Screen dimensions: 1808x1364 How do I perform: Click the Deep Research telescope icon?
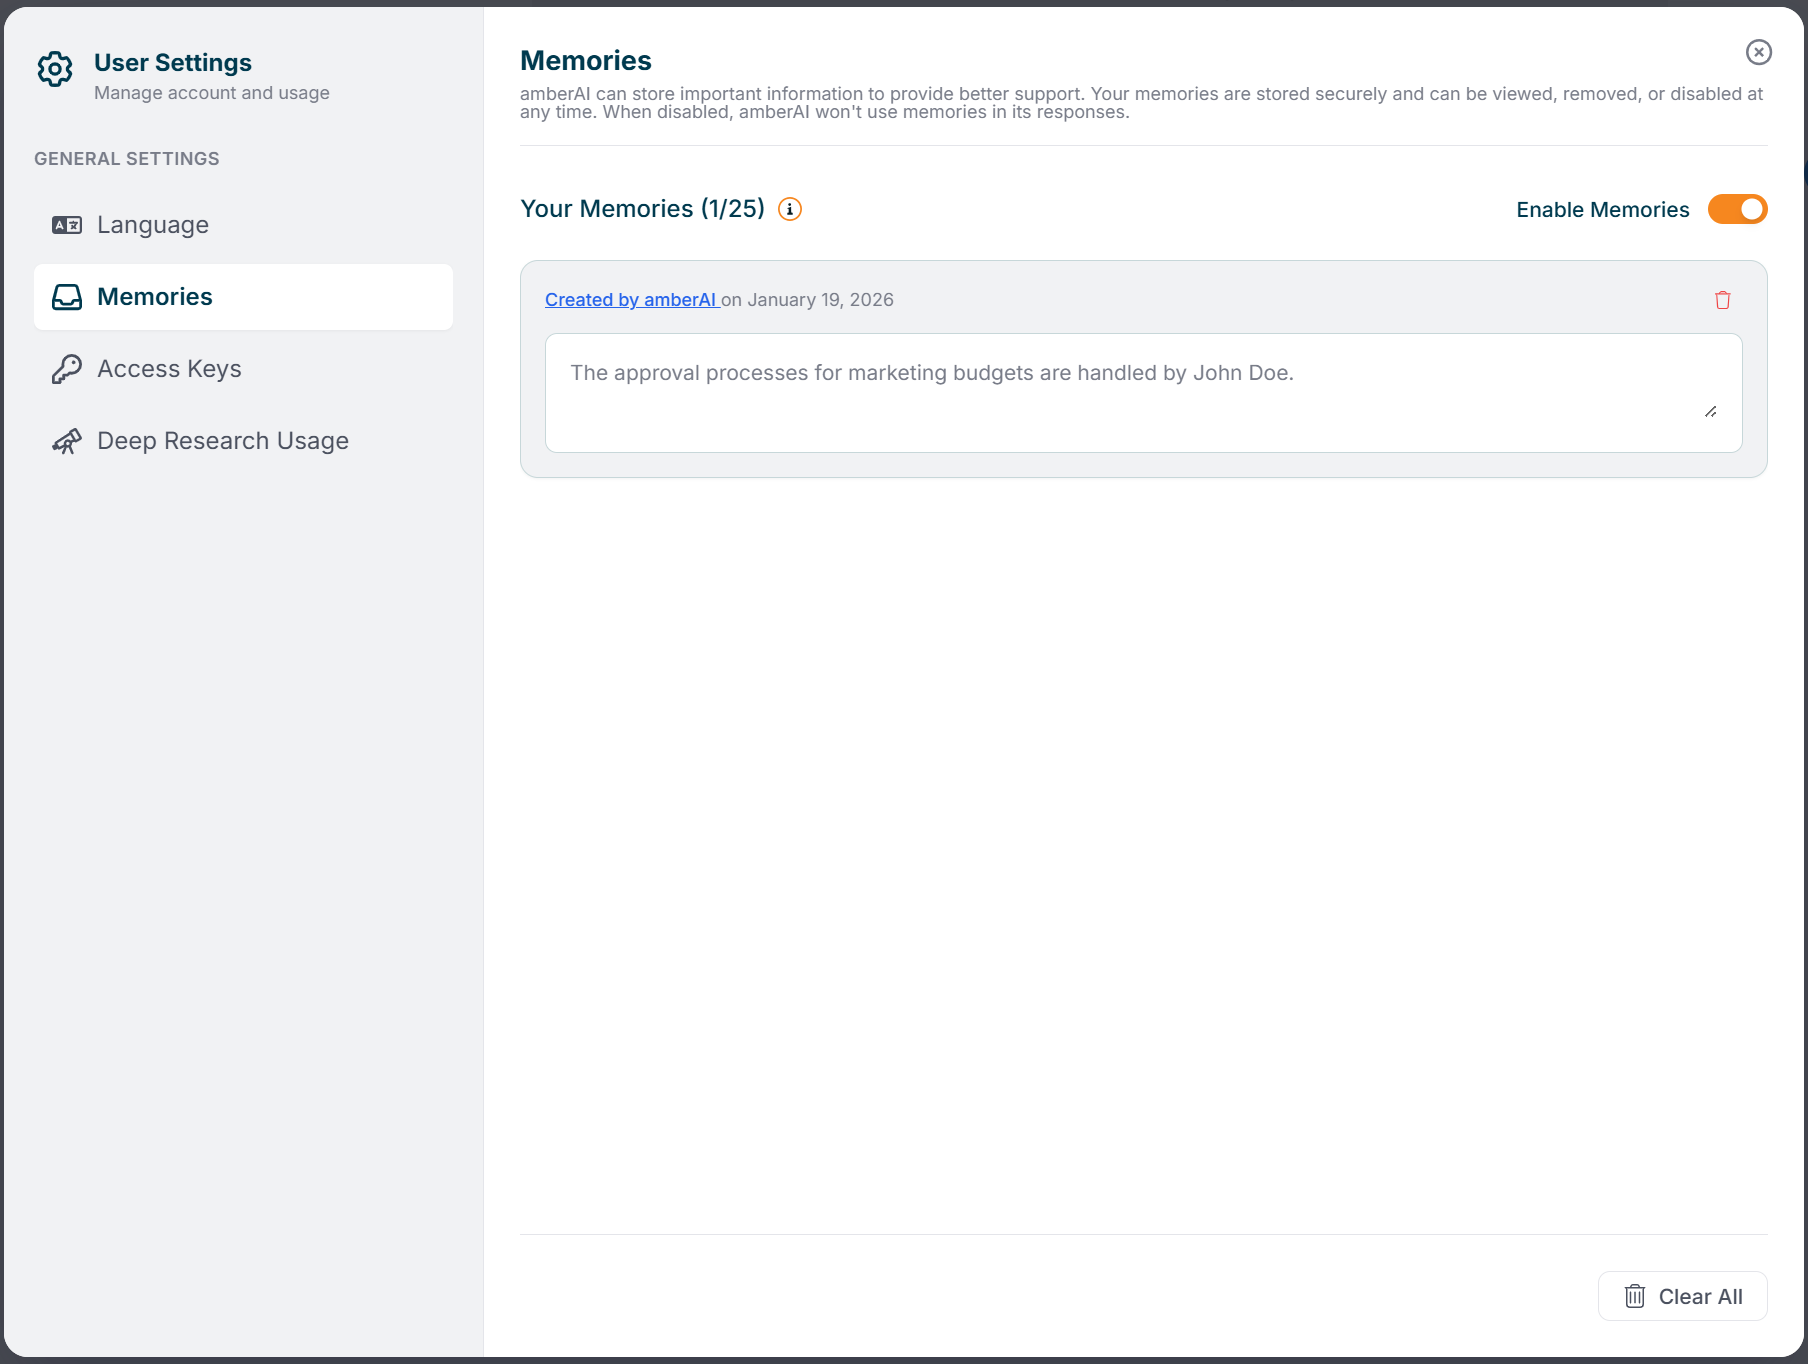pos(67,441)
